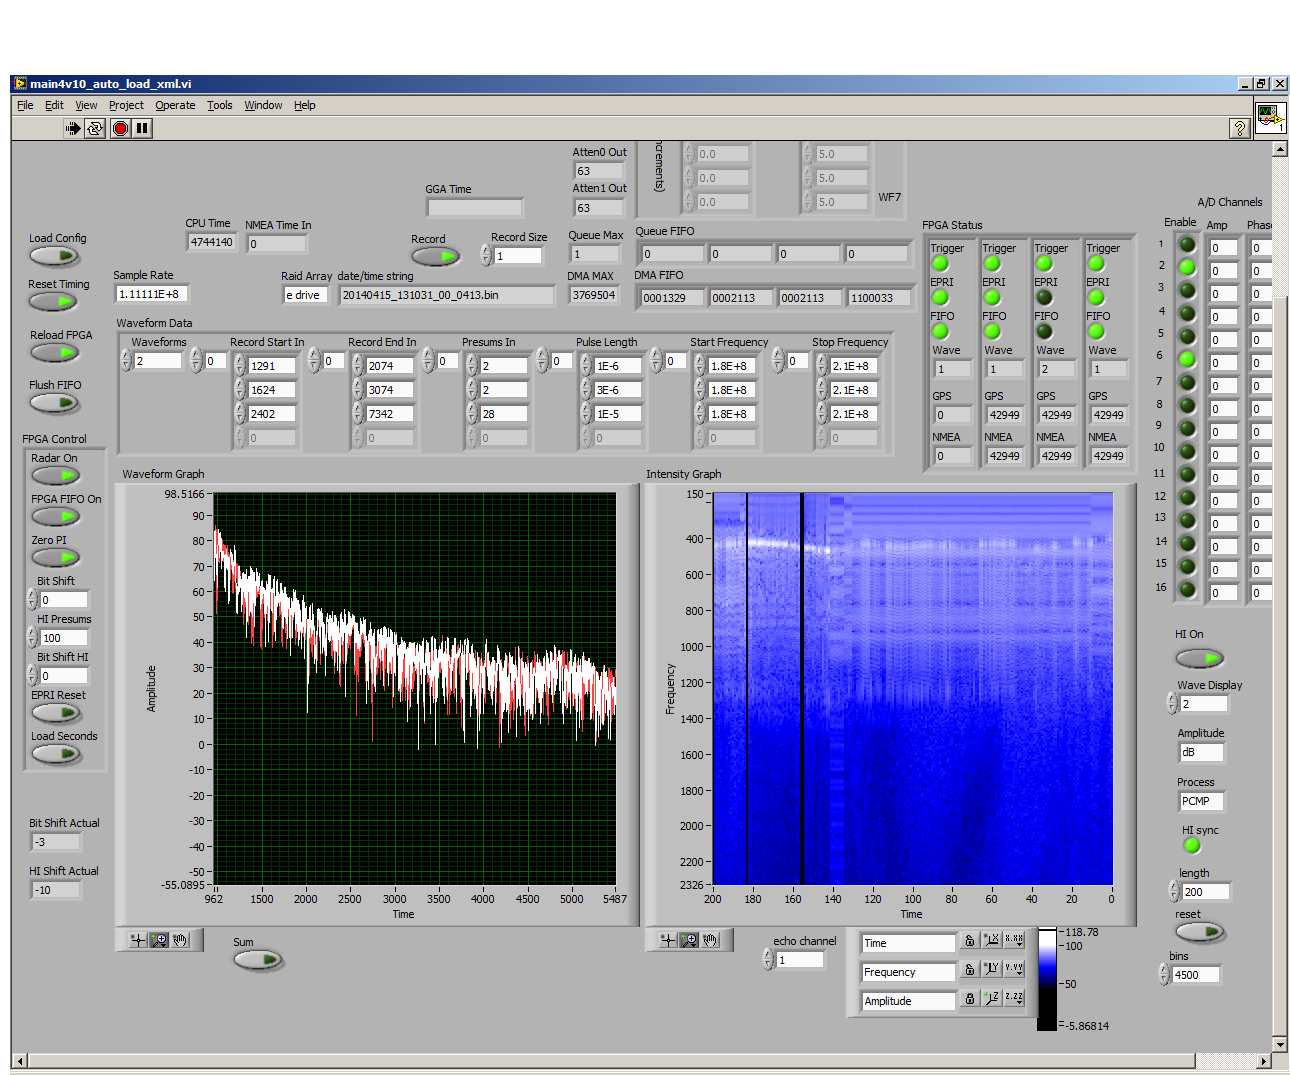Click the Run arrow in the toolbar
1290x1075 pixels.
[73, 128]
